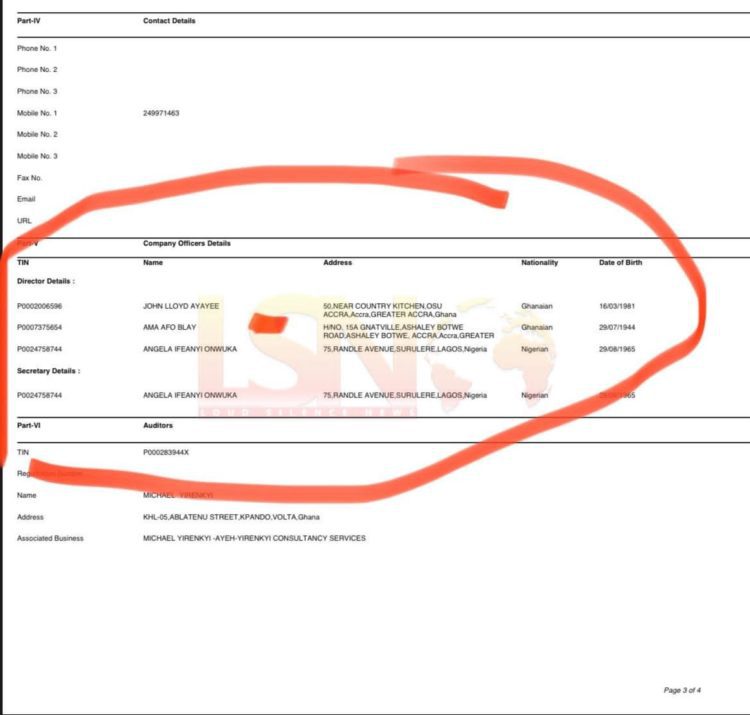
Task: Select the 'Auditors' heading
Action: pos(158,425)
